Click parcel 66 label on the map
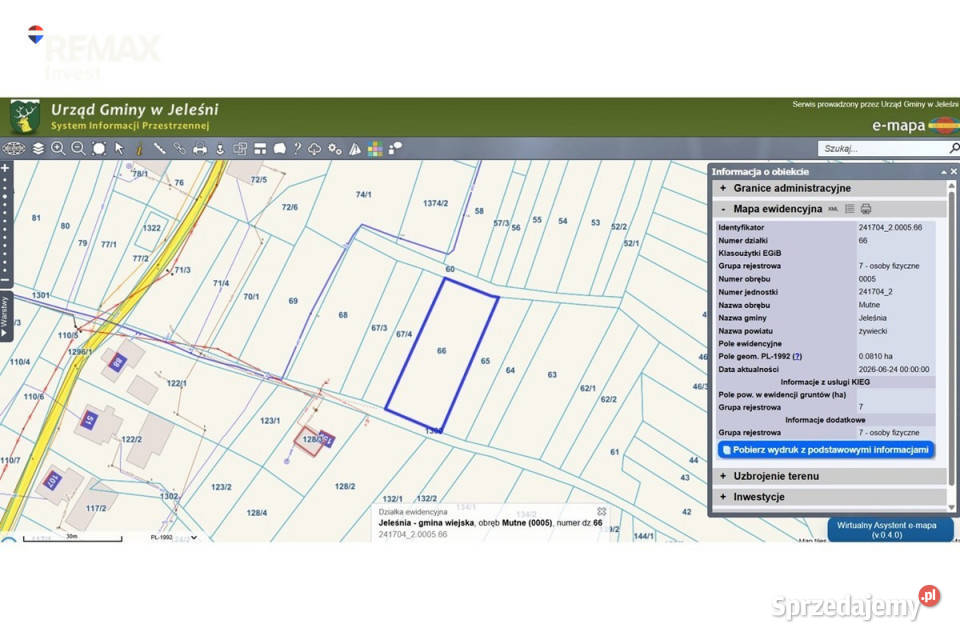 coord(441,351)
